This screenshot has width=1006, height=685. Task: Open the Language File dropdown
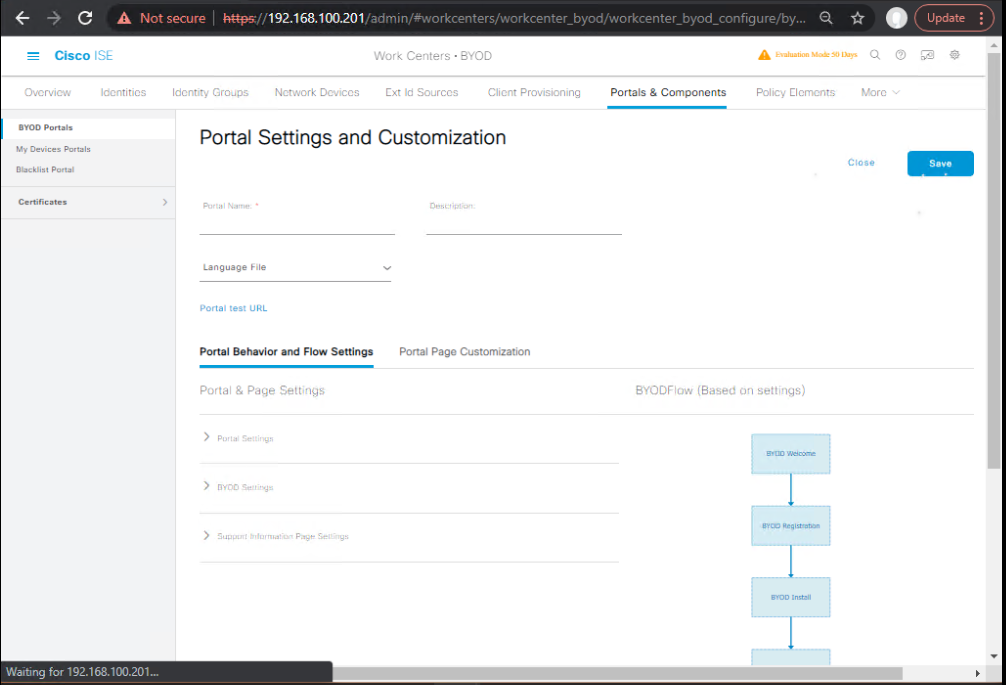pyautogui.click(x=295, y=267)
